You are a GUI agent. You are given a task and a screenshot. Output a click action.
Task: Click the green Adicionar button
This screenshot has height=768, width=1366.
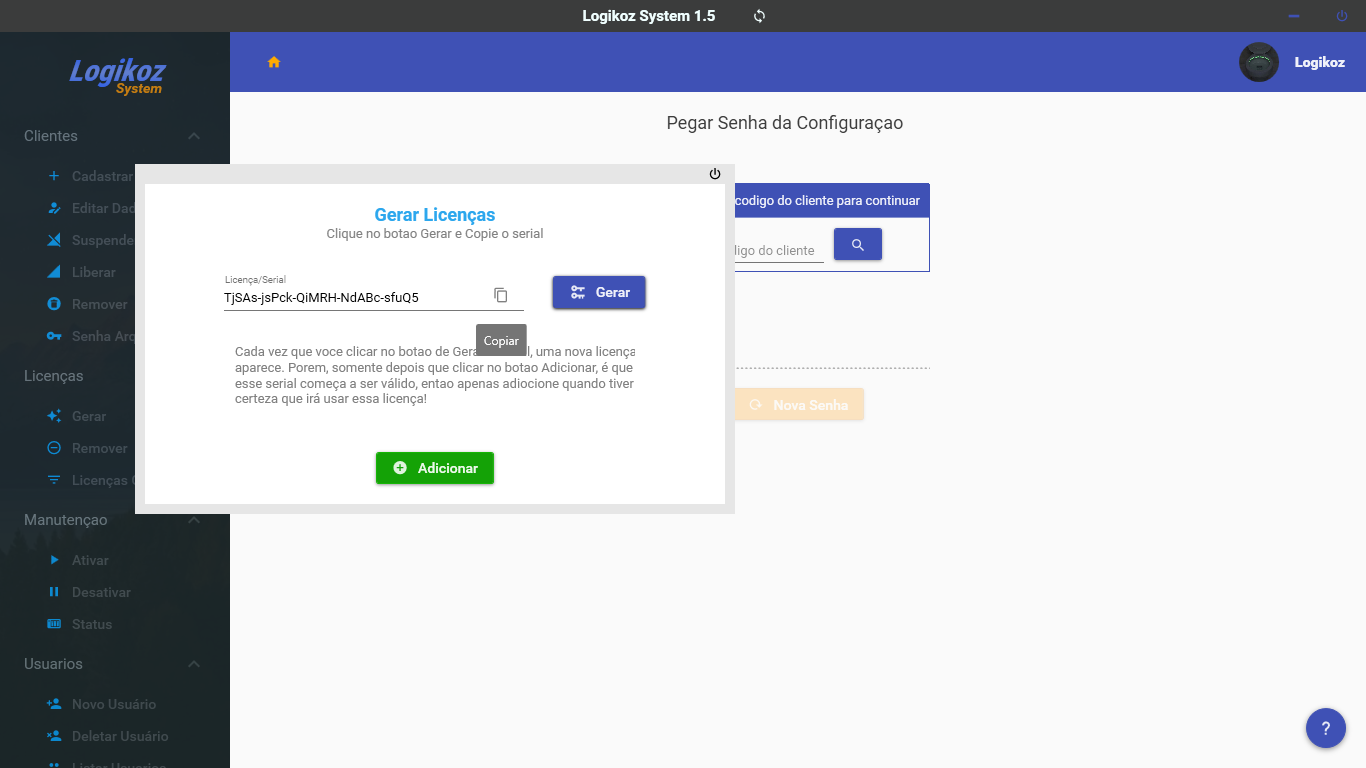[435, 468]
